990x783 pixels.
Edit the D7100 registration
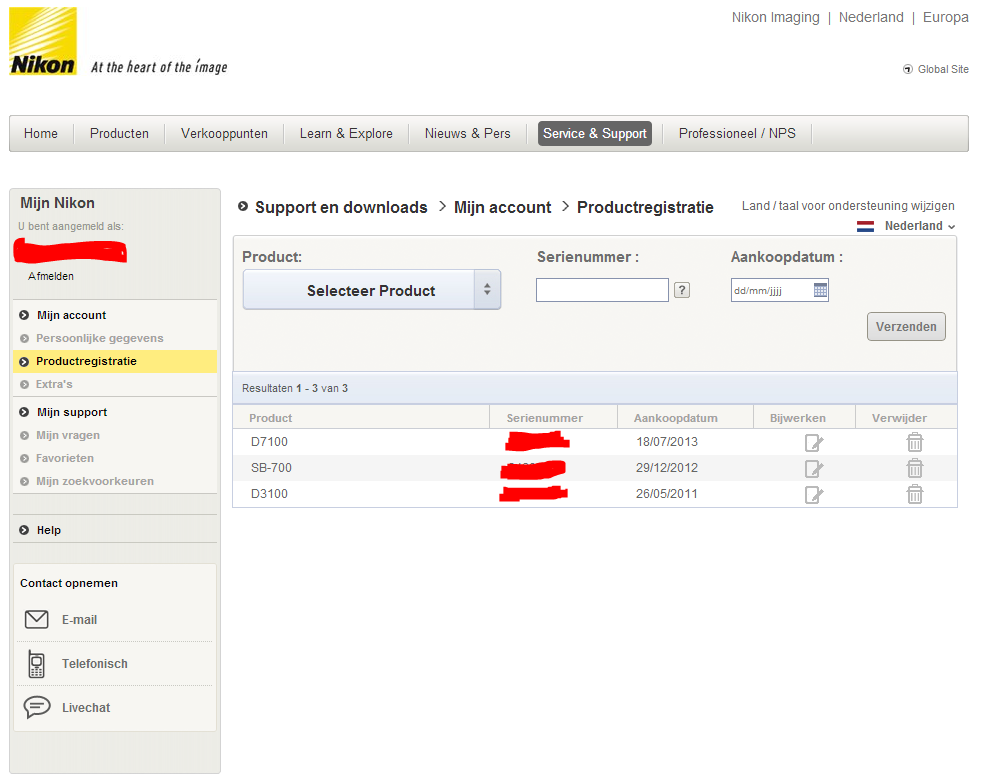coord(814,443)
